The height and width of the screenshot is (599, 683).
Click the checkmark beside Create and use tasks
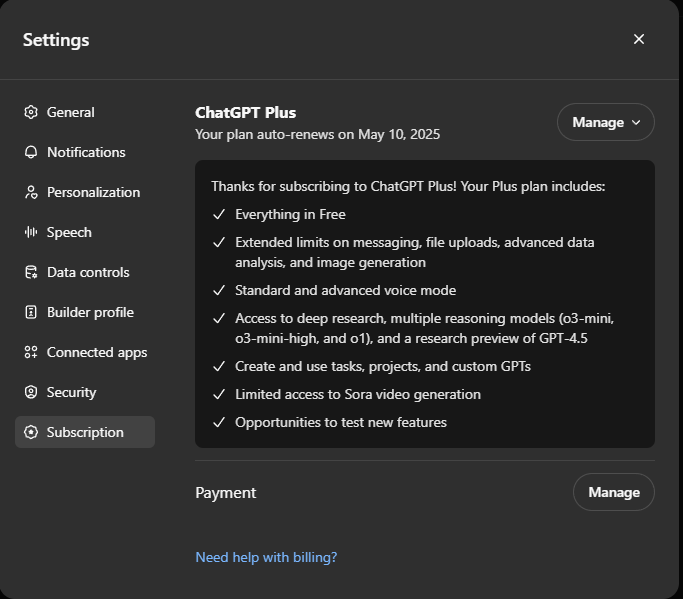pyautogui.click(x=219, y=366)
